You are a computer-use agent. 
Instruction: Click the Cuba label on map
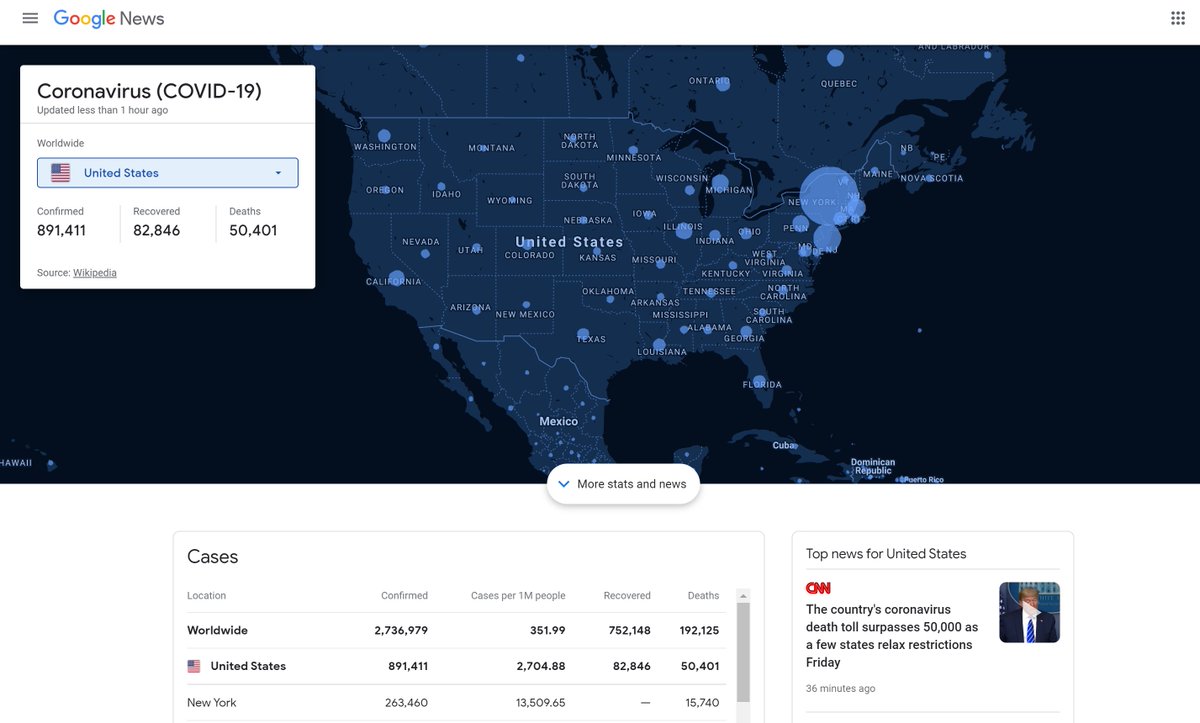pyautogui.click(x=783, y=445)
